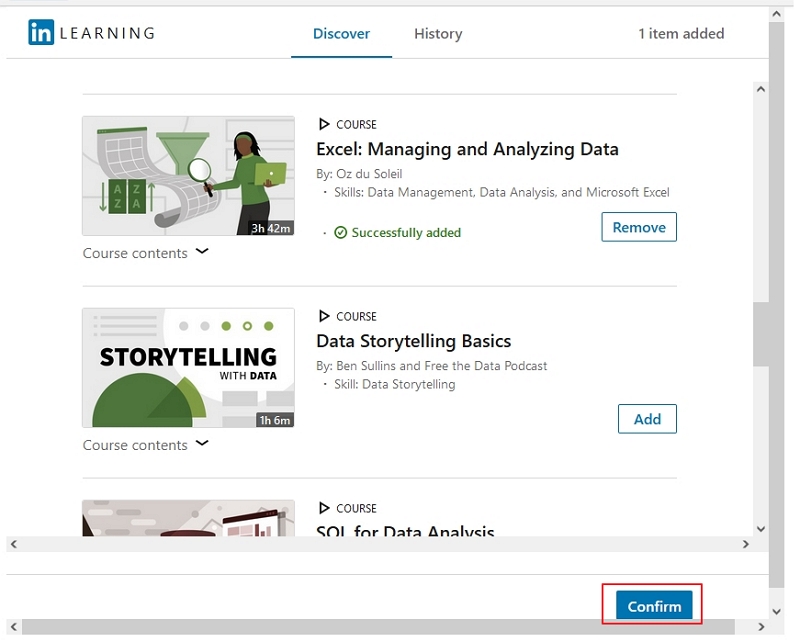
Task: Click the inner course list scroll-up arrow
Action: click(761, 89)
